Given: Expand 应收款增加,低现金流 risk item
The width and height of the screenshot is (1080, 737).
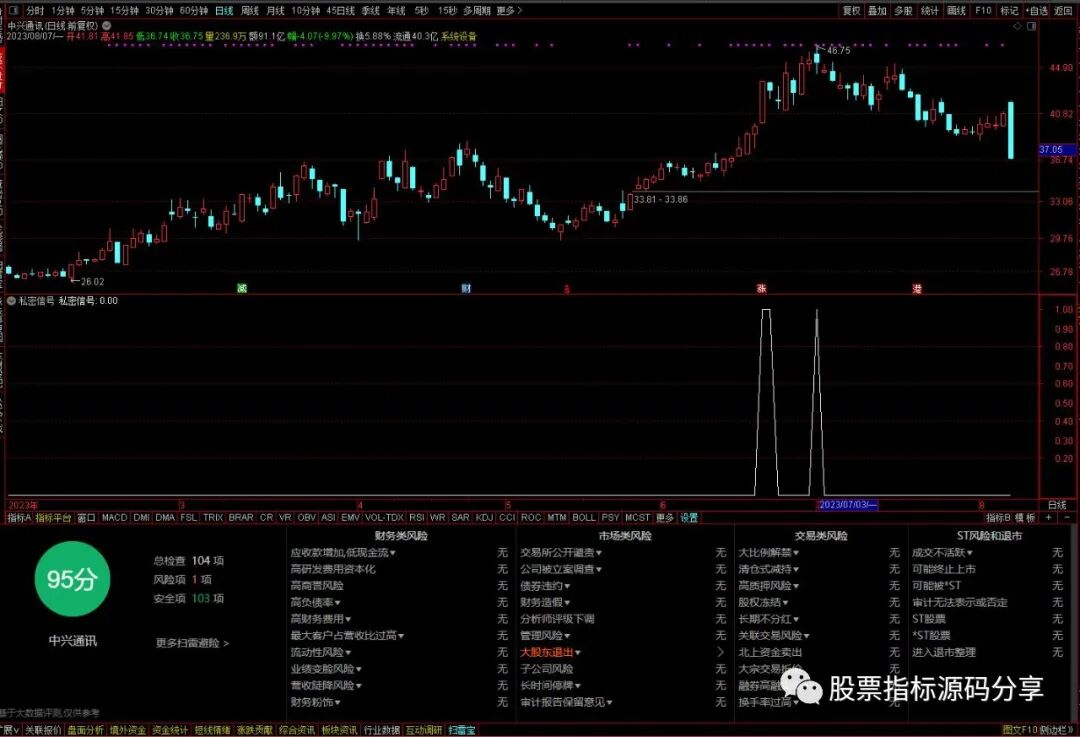Looking at the screenshot, I should (343, 552).
